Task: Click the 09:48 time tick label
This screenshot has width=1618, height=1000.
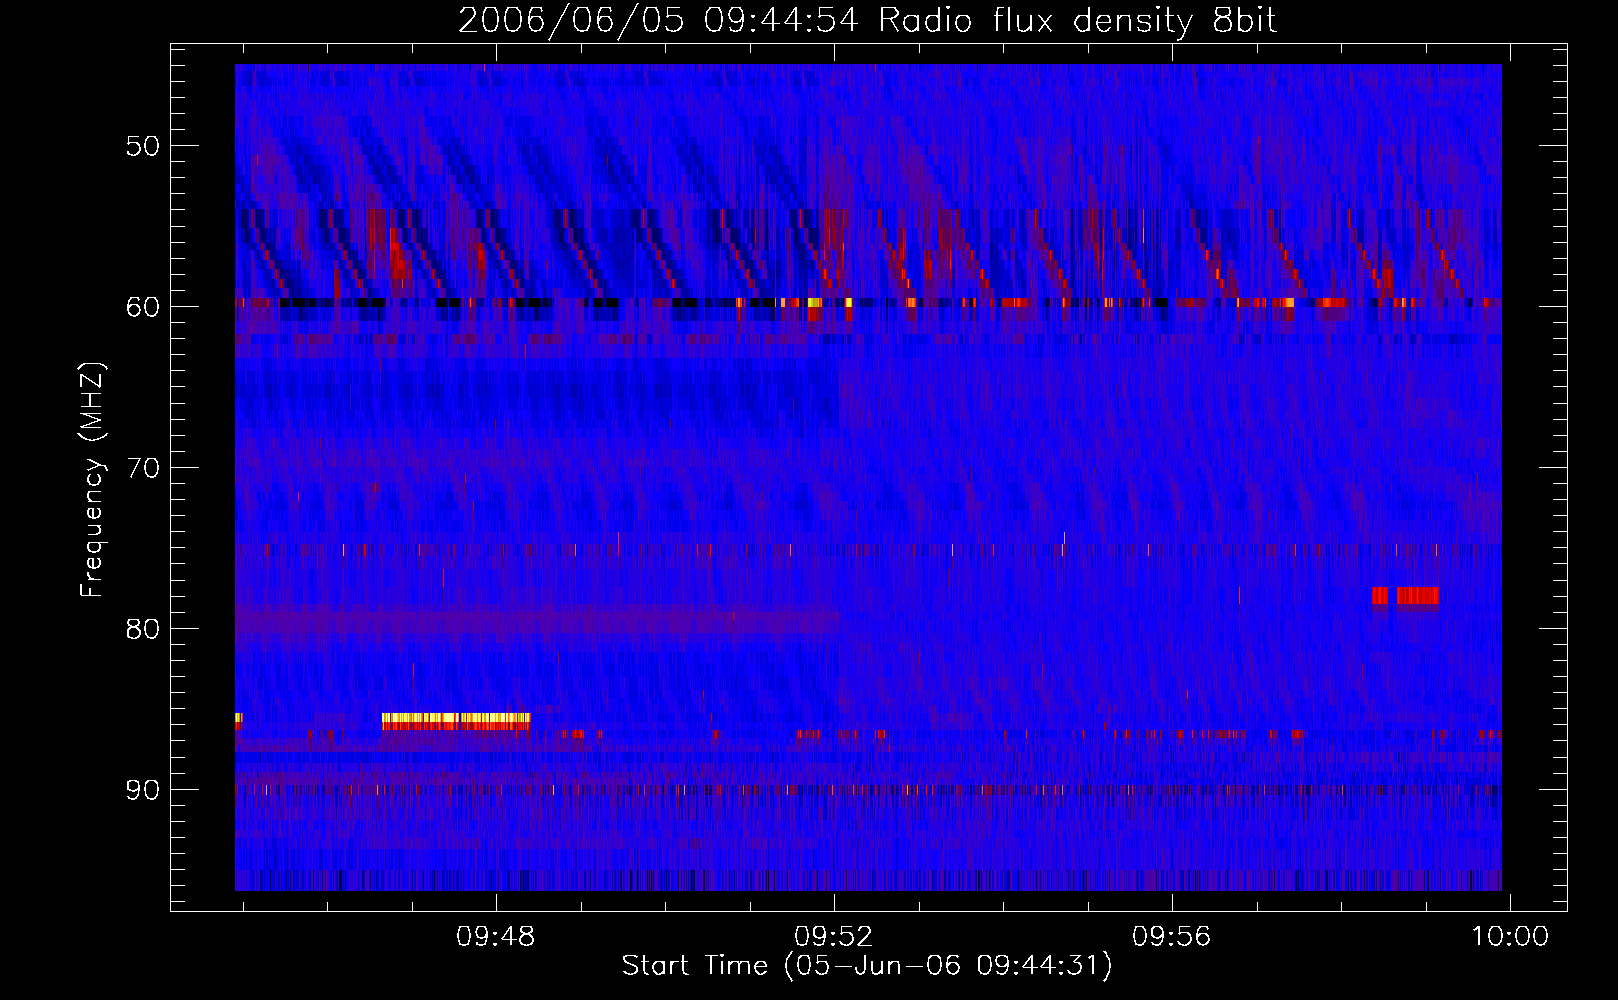Action: pyautogui.click(x=496, y=937)
